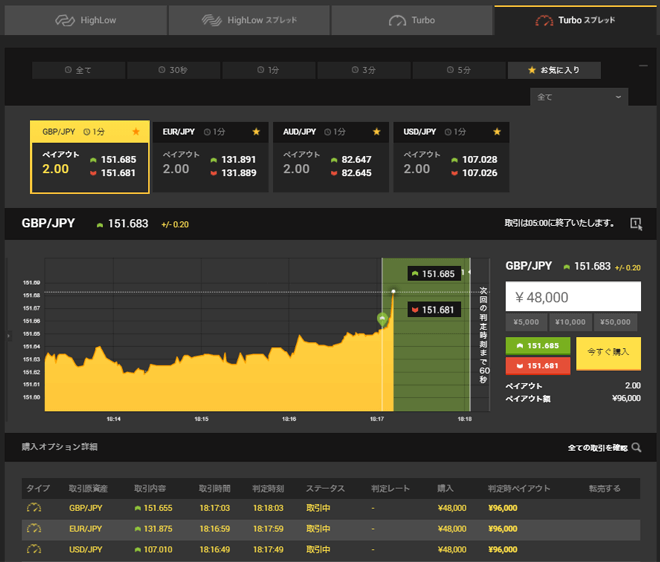Select the EUR/JPY 1分 card
The width and height of the screenshot is (660, 562).
pos(210,157)
